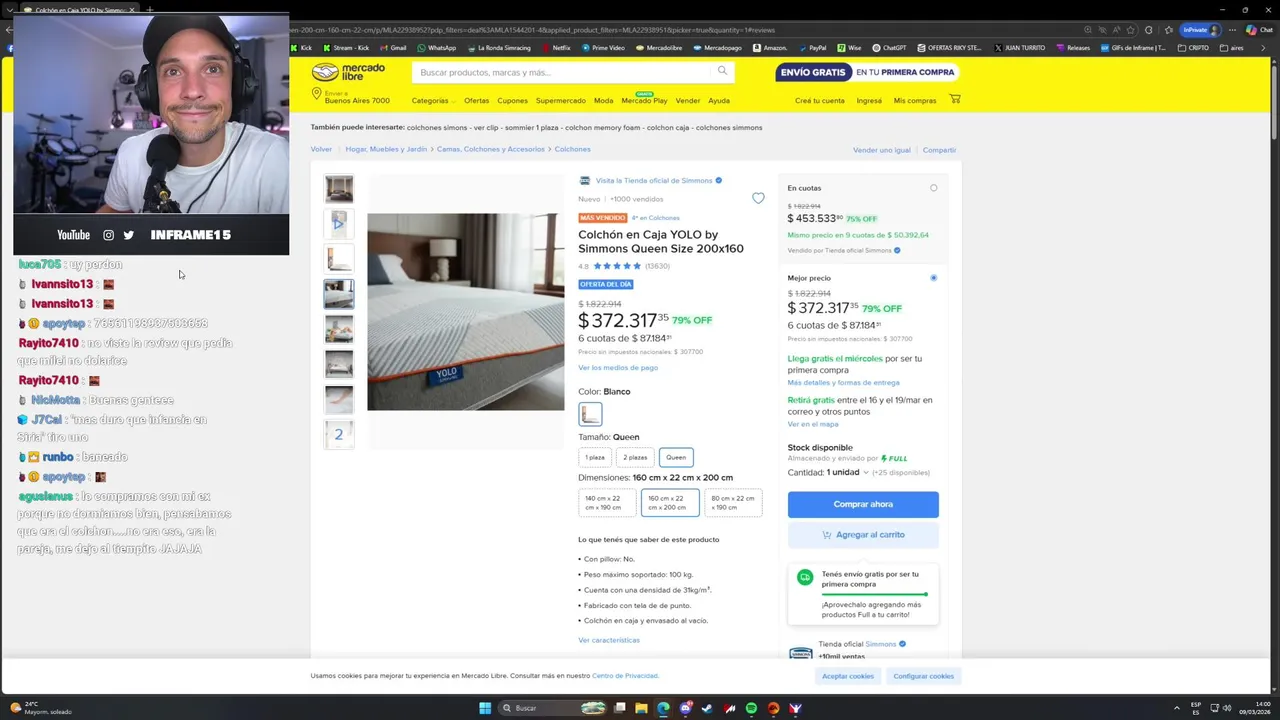
Task: Open Steam from the taskbar
Action: point(707,708)
